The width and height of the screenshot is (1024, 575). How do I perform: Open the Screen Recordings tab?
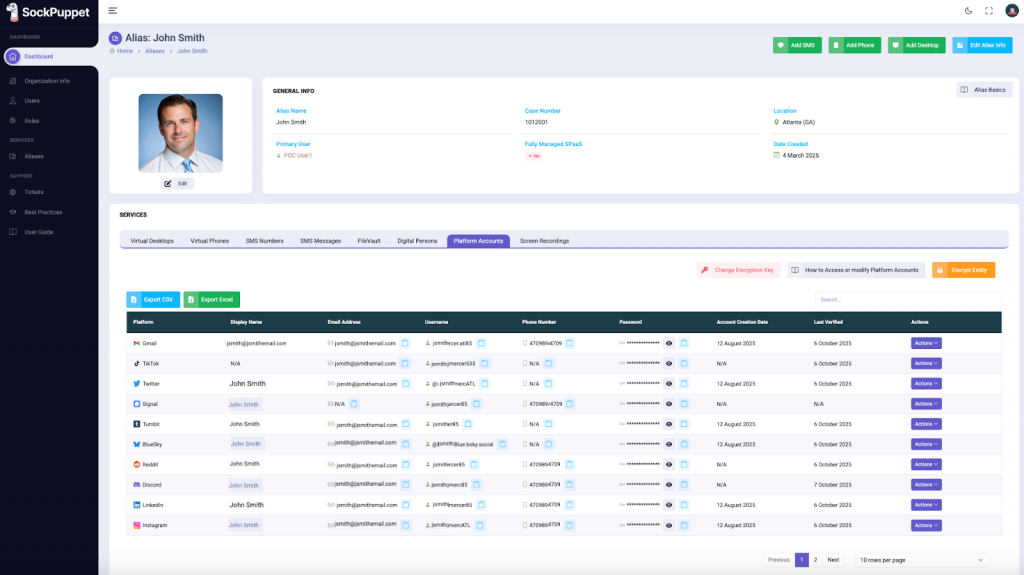(544, 241)
